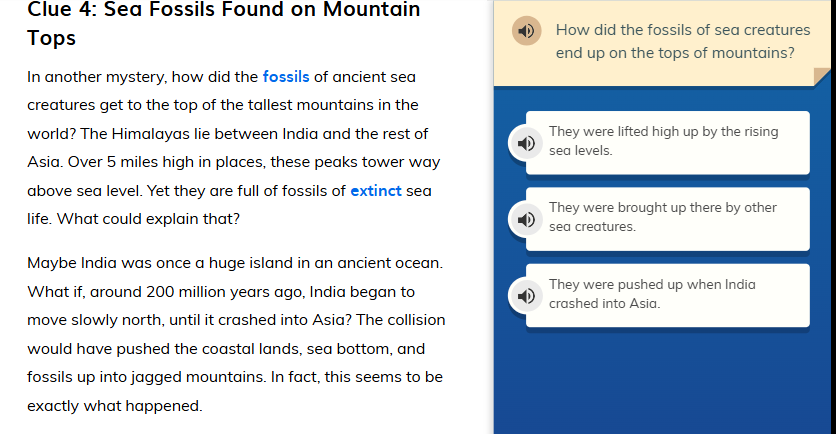This screenshot has height=434, width=836.
Task: Open the 'fossils' vocabulary link
Action: click(x=287, y=76)
